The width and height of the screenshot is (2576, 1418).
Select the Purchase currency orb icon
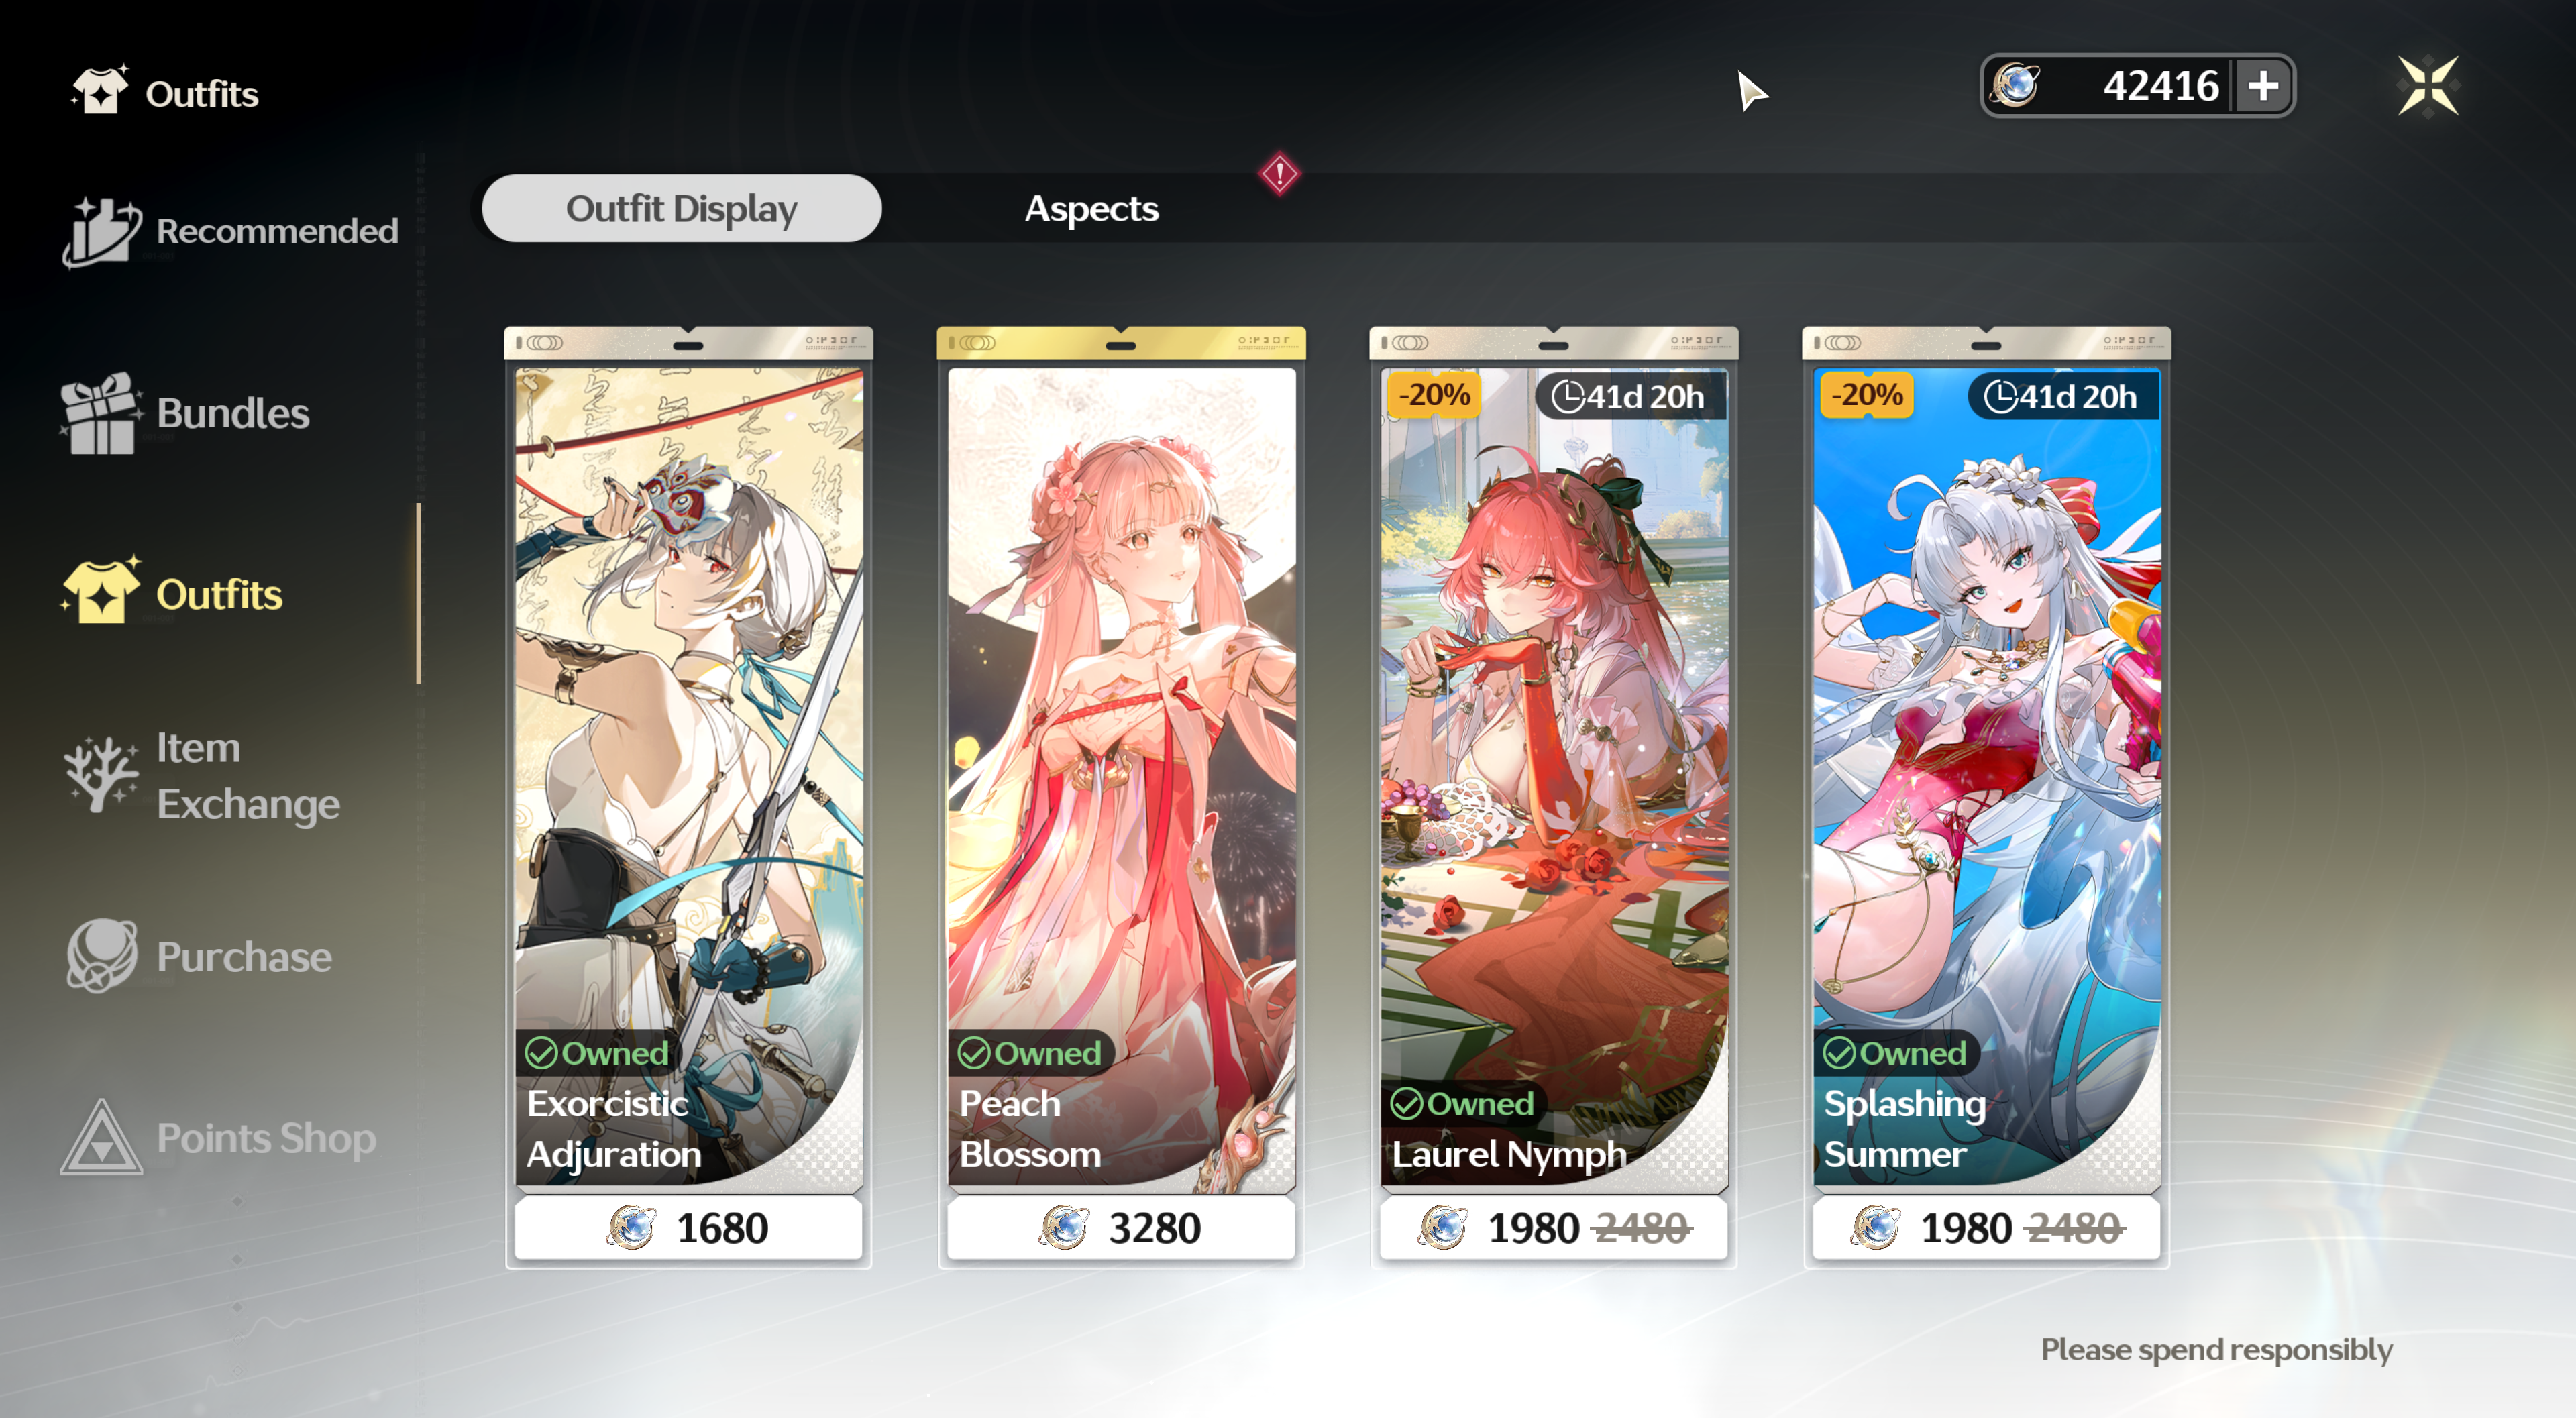101,956
